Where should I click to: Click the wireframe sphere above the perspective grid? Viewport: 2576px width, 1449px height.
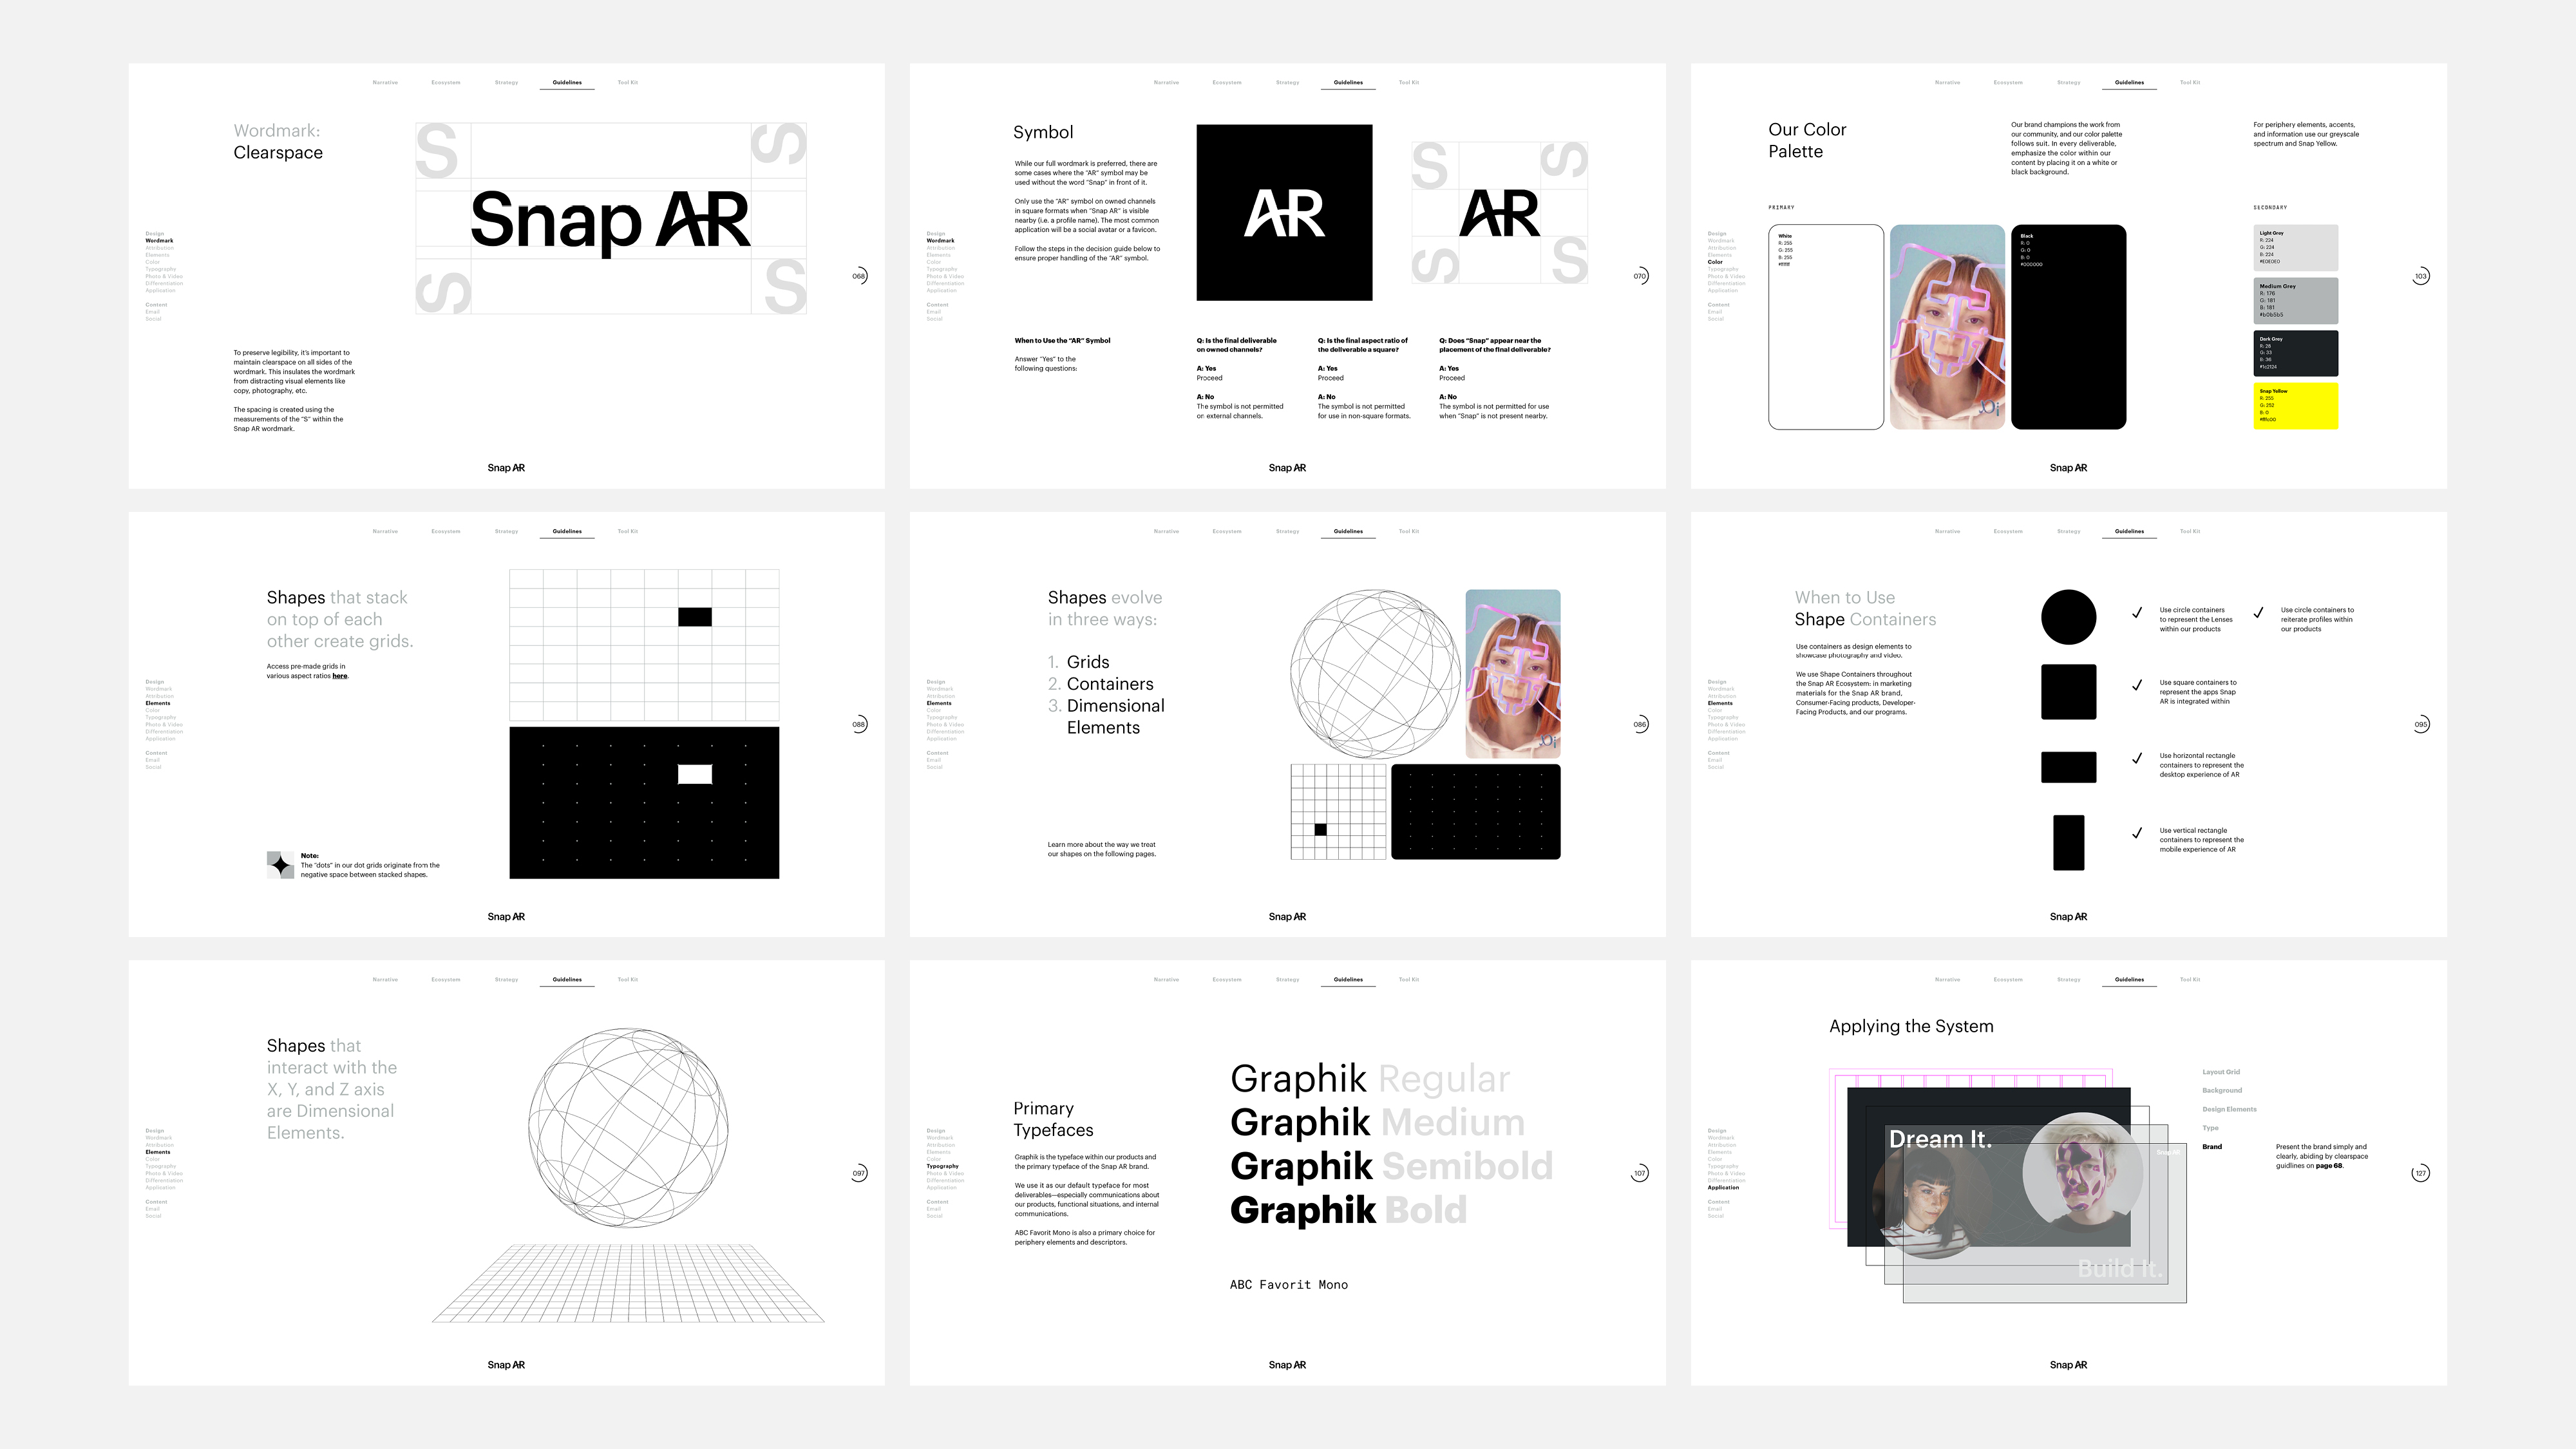click(x=628, y=1127)
